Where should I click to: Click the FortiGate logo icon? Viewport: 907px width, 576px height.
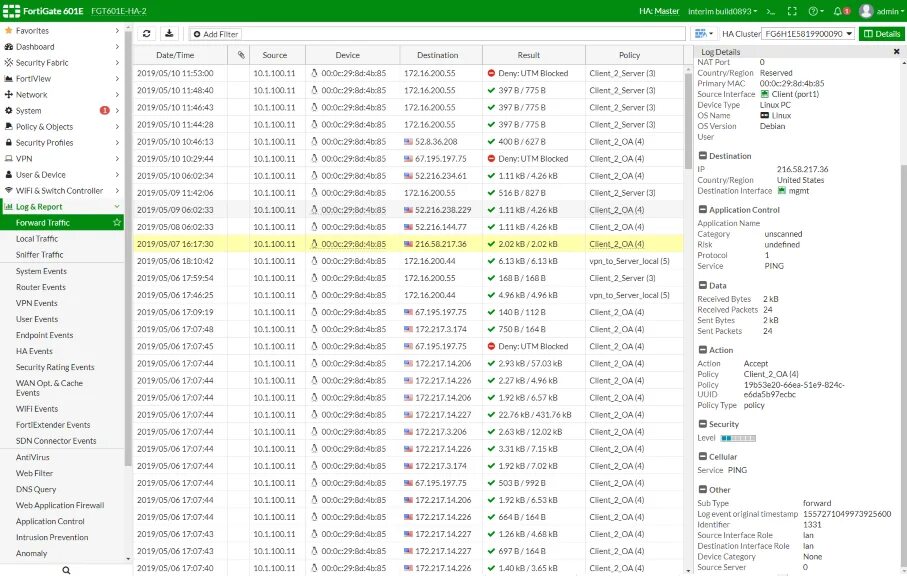point(11,11)
